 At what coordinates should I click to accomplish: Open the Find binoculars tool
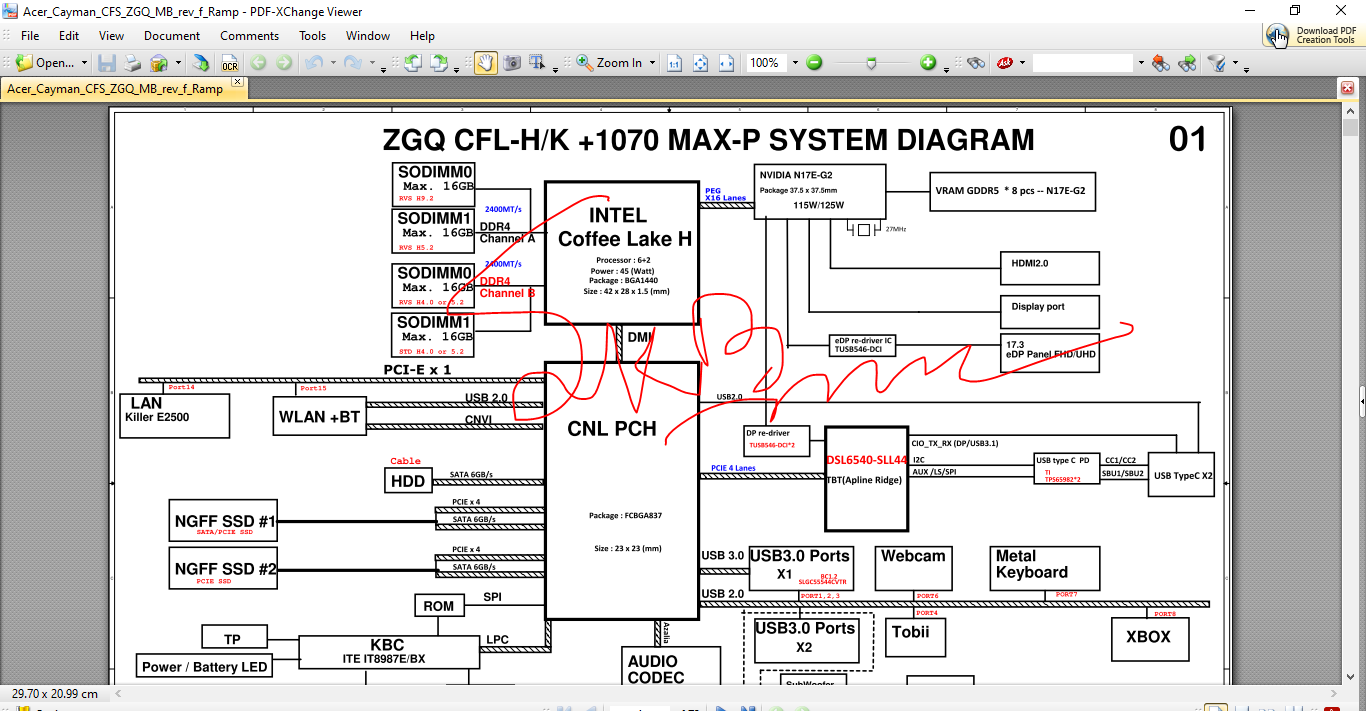976,63
